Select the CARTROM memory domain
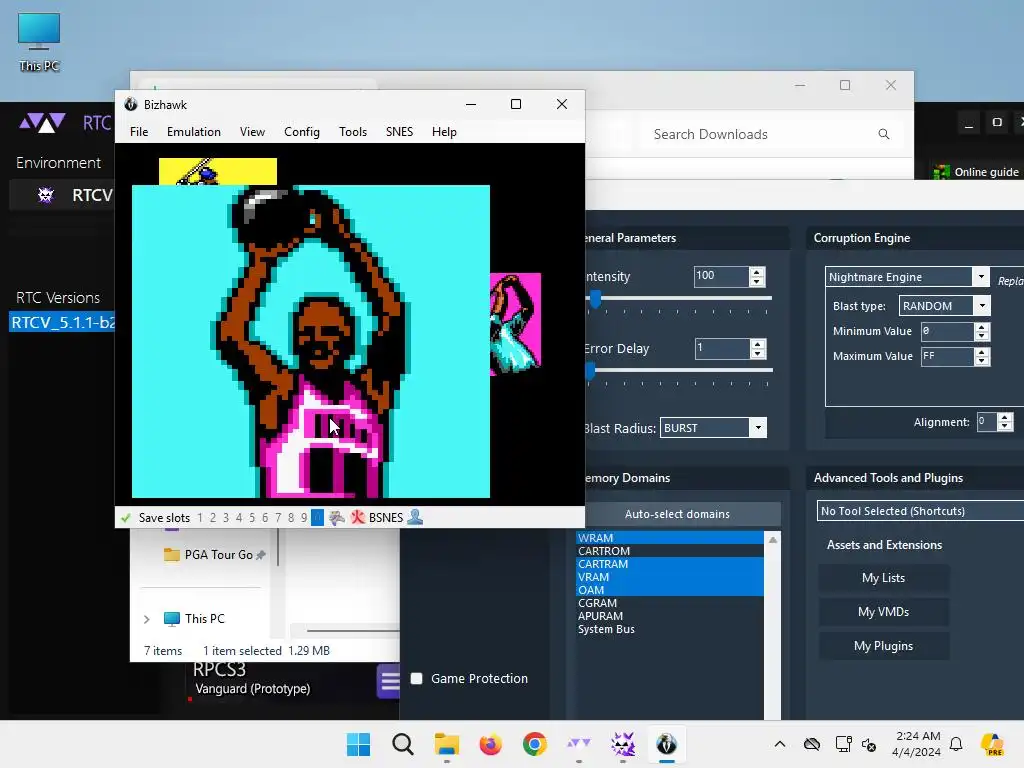This screenshot has width=1024, height=768. tap(669, 551)
